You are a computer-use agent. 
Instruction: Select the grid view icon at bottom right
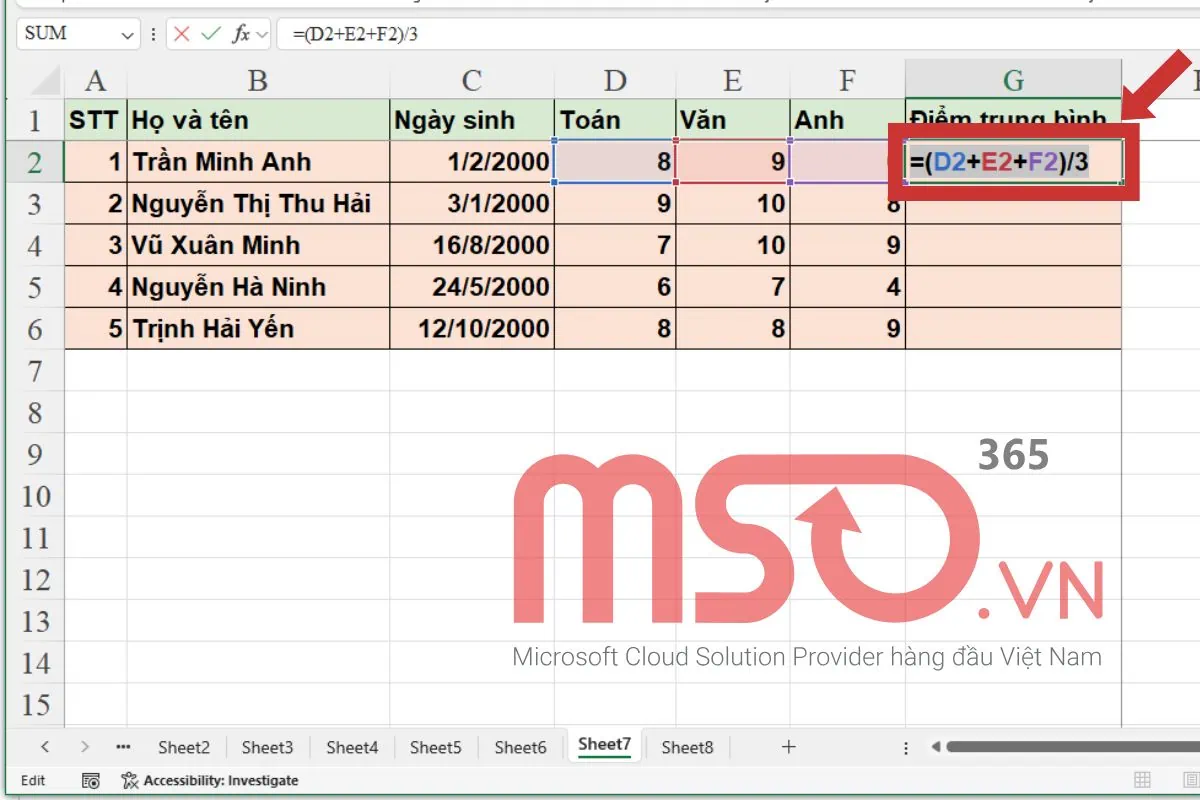click(1141, 780)
